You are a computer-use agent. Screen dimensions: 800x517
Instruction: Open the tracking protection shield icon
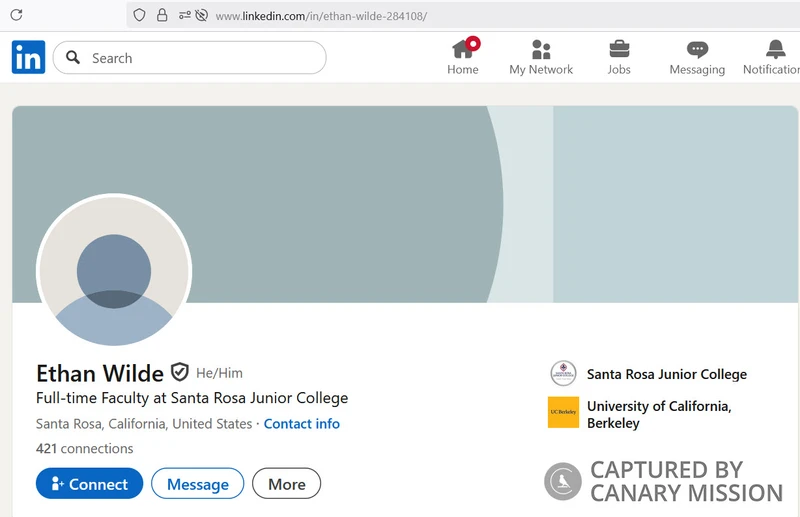139,15
